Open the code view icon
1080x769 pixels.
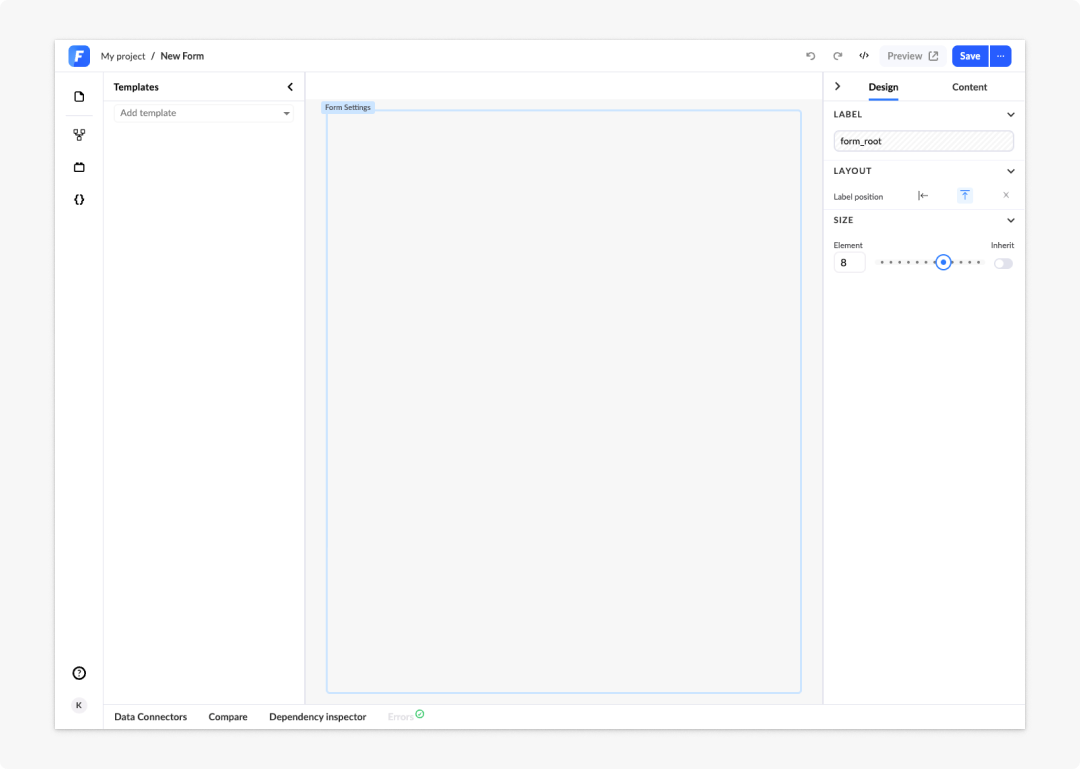point(864,56)
